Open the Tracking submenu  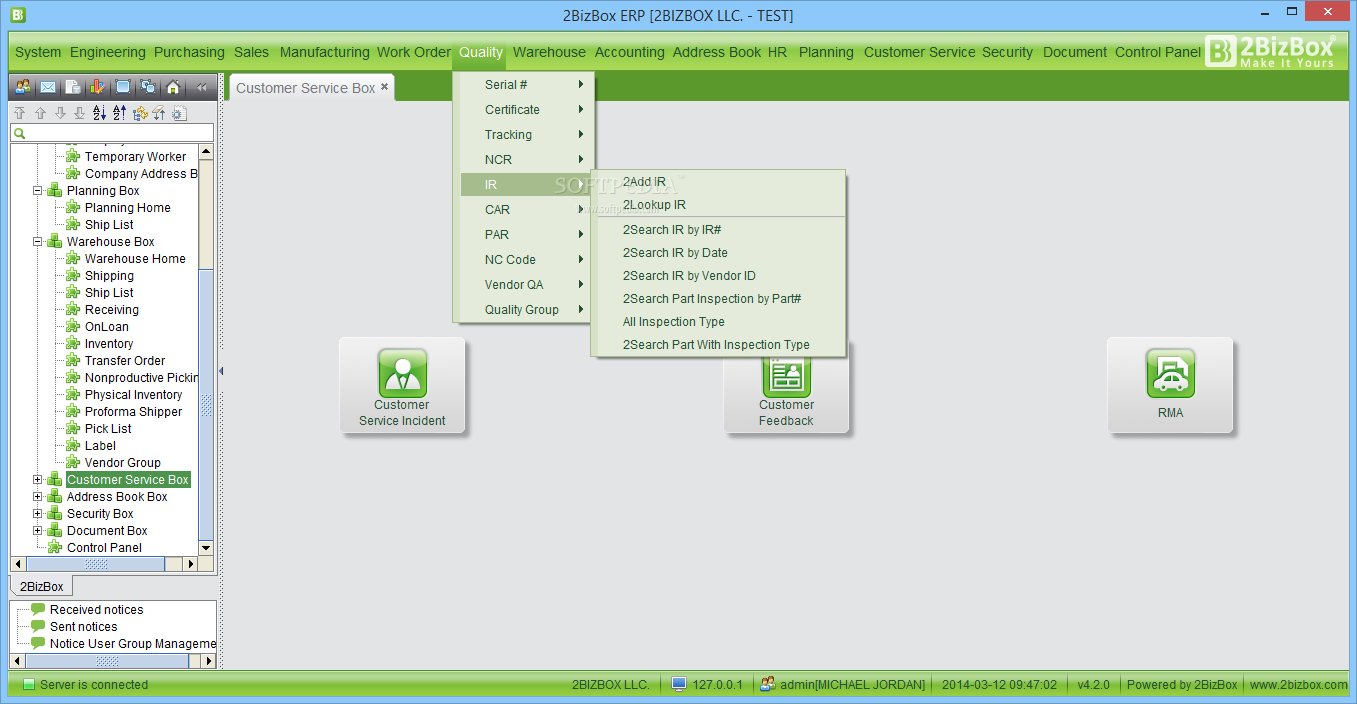pyautogui.click(x=525, y=135)
